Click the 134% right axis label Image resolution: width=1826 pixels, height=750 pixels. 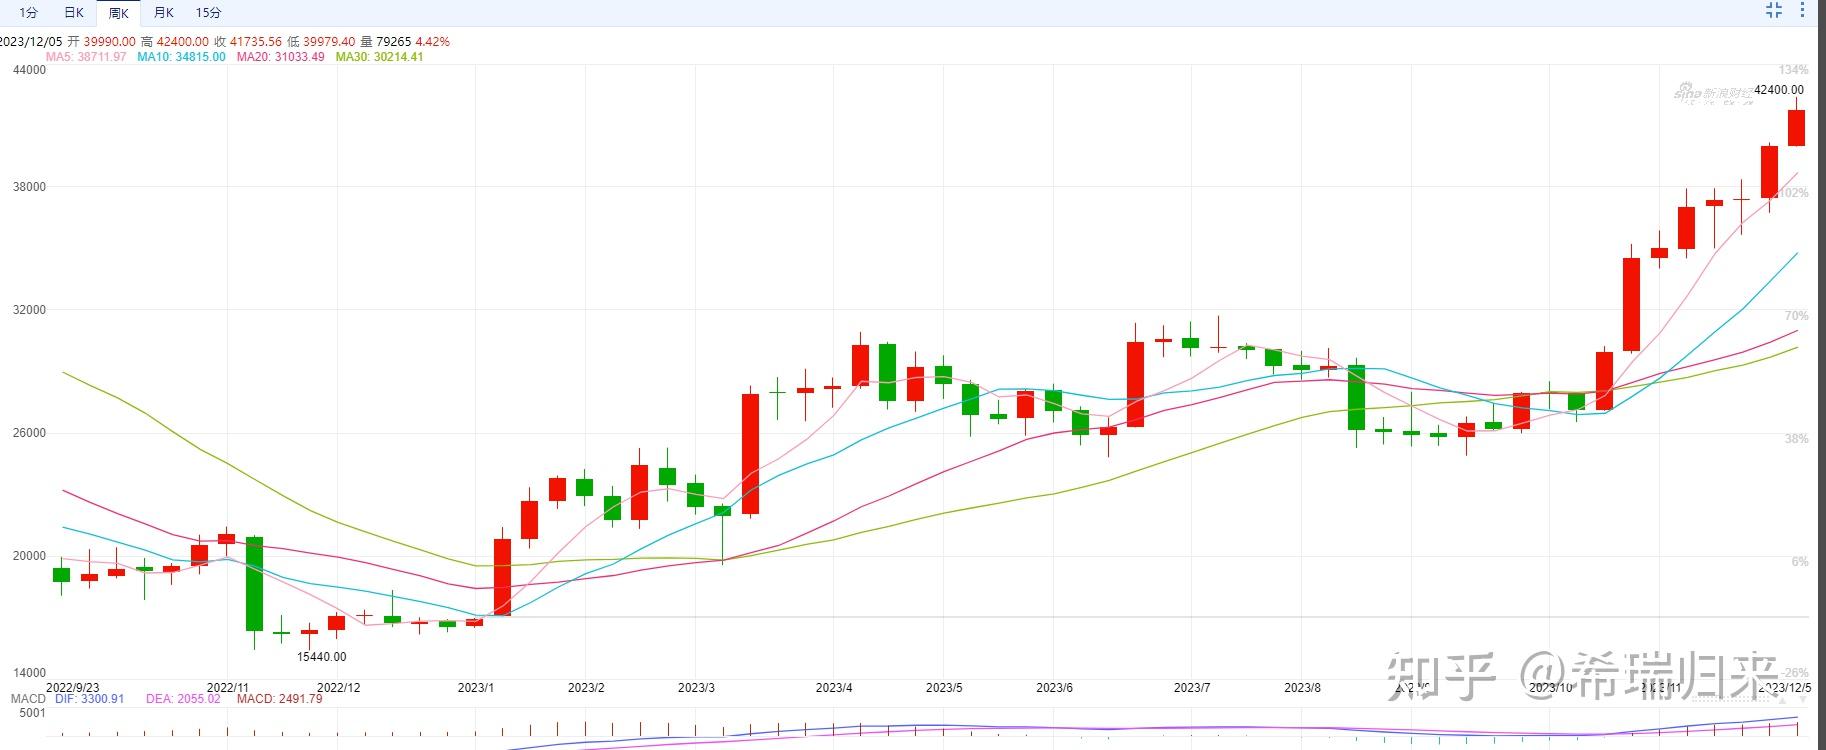pyautogui.click(x=1793, y=70)
